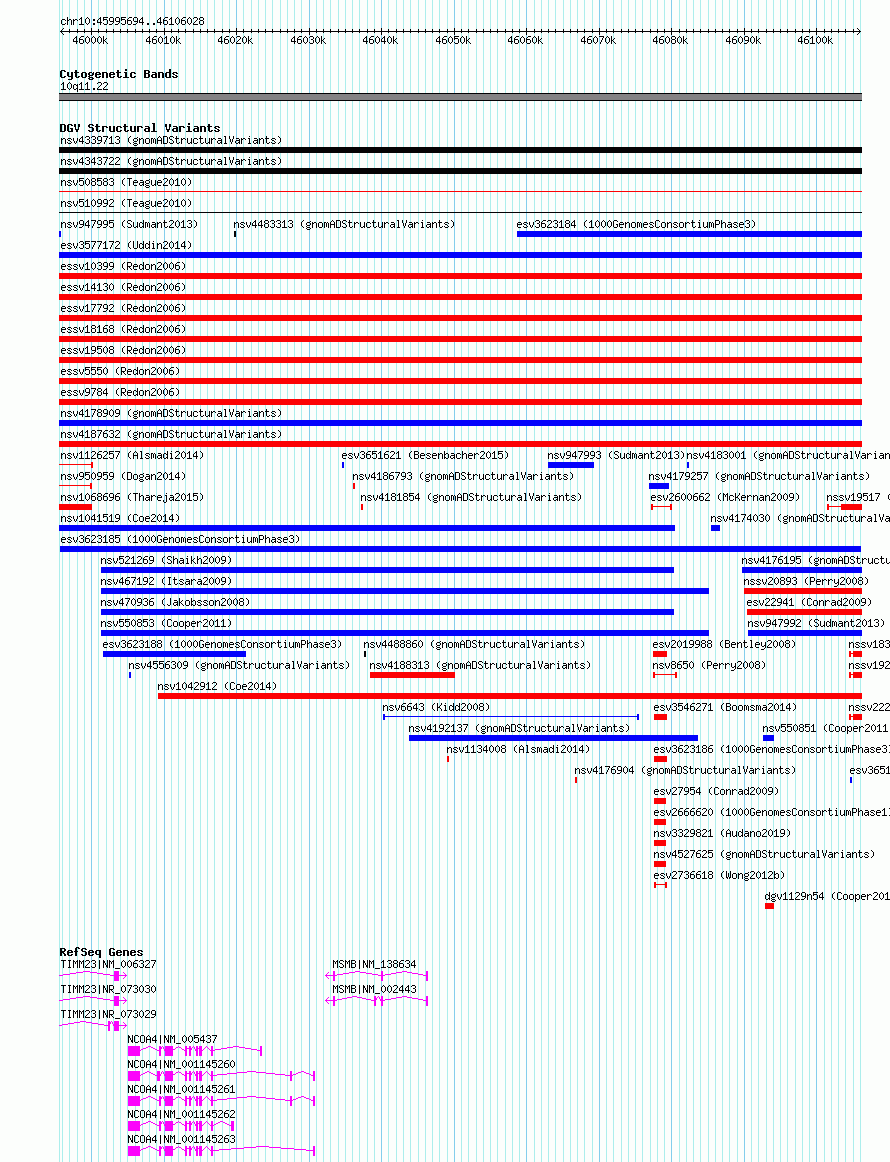Select the essv17792 Redon2006 label
890x1162 pixels.
coord(123,308)
